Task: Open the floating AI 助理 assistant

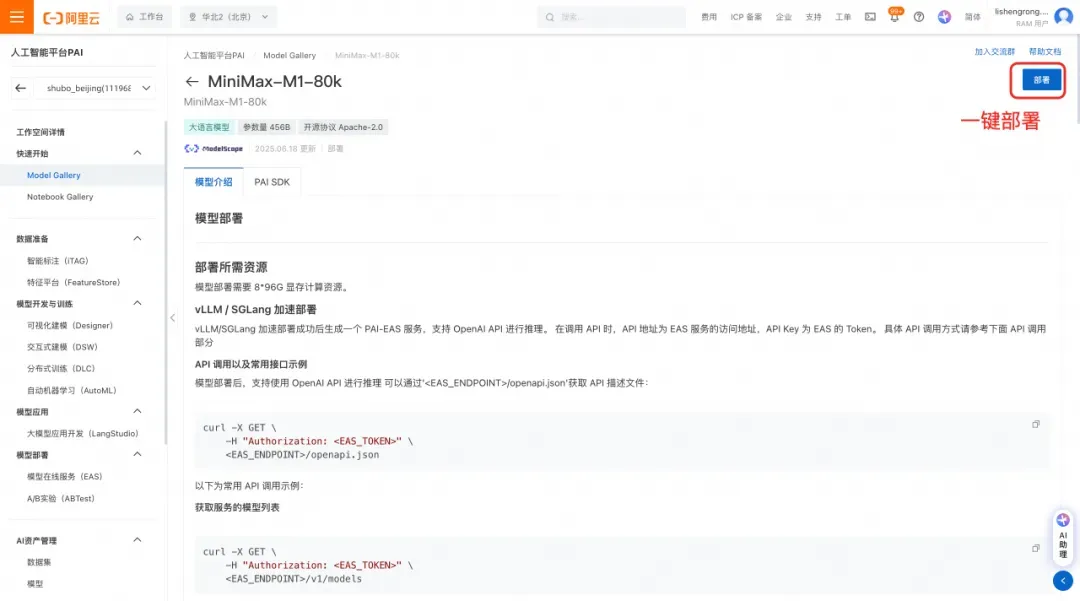Action: point(1063,536)
